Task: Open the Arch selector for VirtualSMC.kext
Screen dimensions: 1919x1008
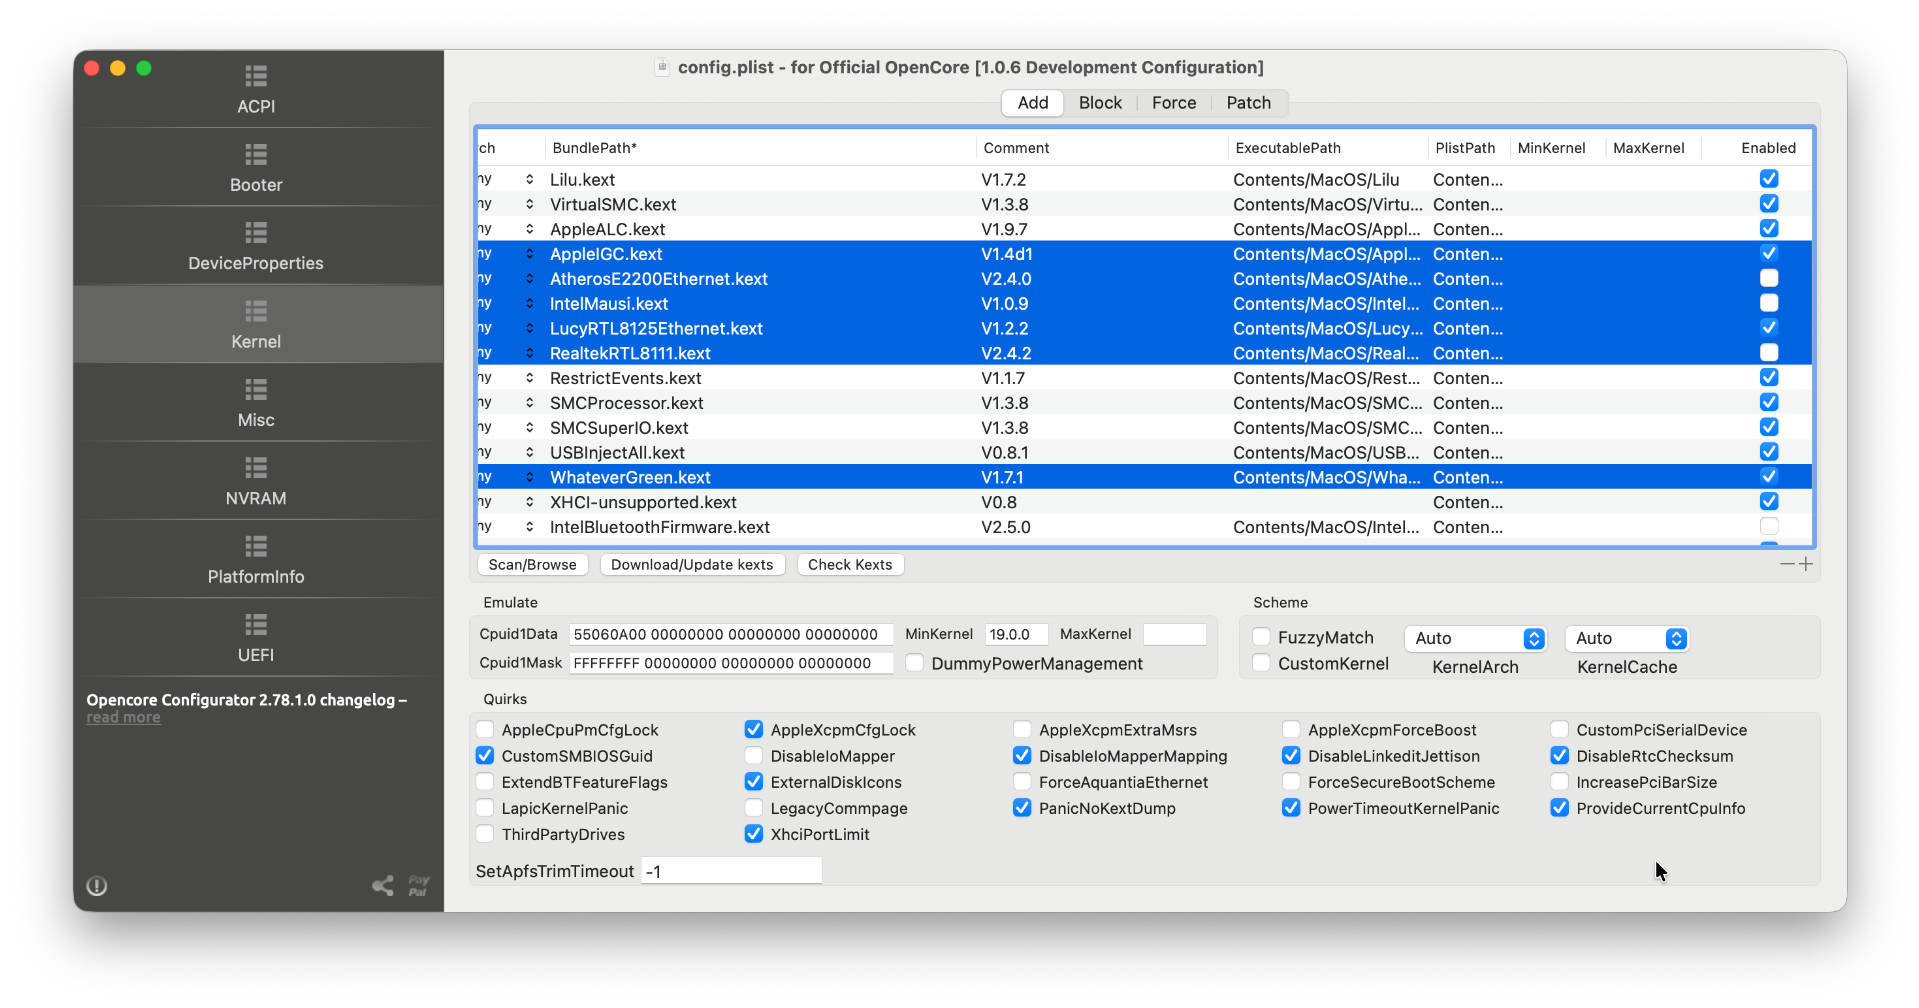Action: coord(529,204)
